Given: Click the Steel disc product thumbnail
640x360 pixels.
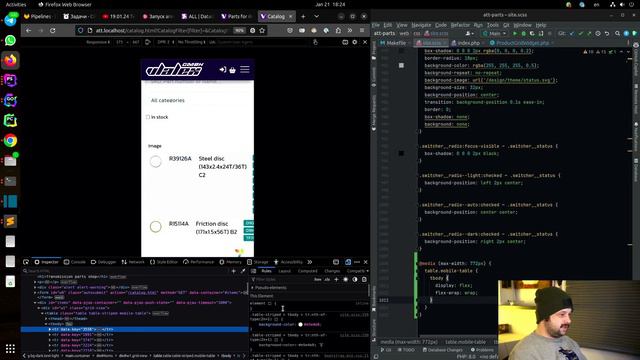Looking at the screenshot, I should pyautogui.click(x=156, y=162).
